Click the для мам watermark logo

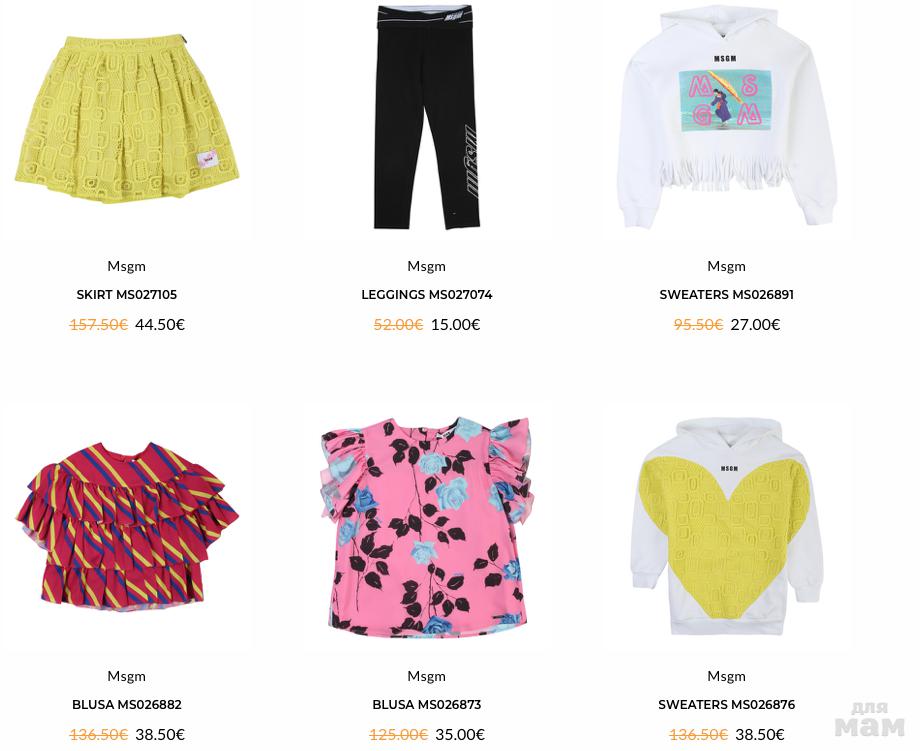pyautogui.click(x=870, y=719)
